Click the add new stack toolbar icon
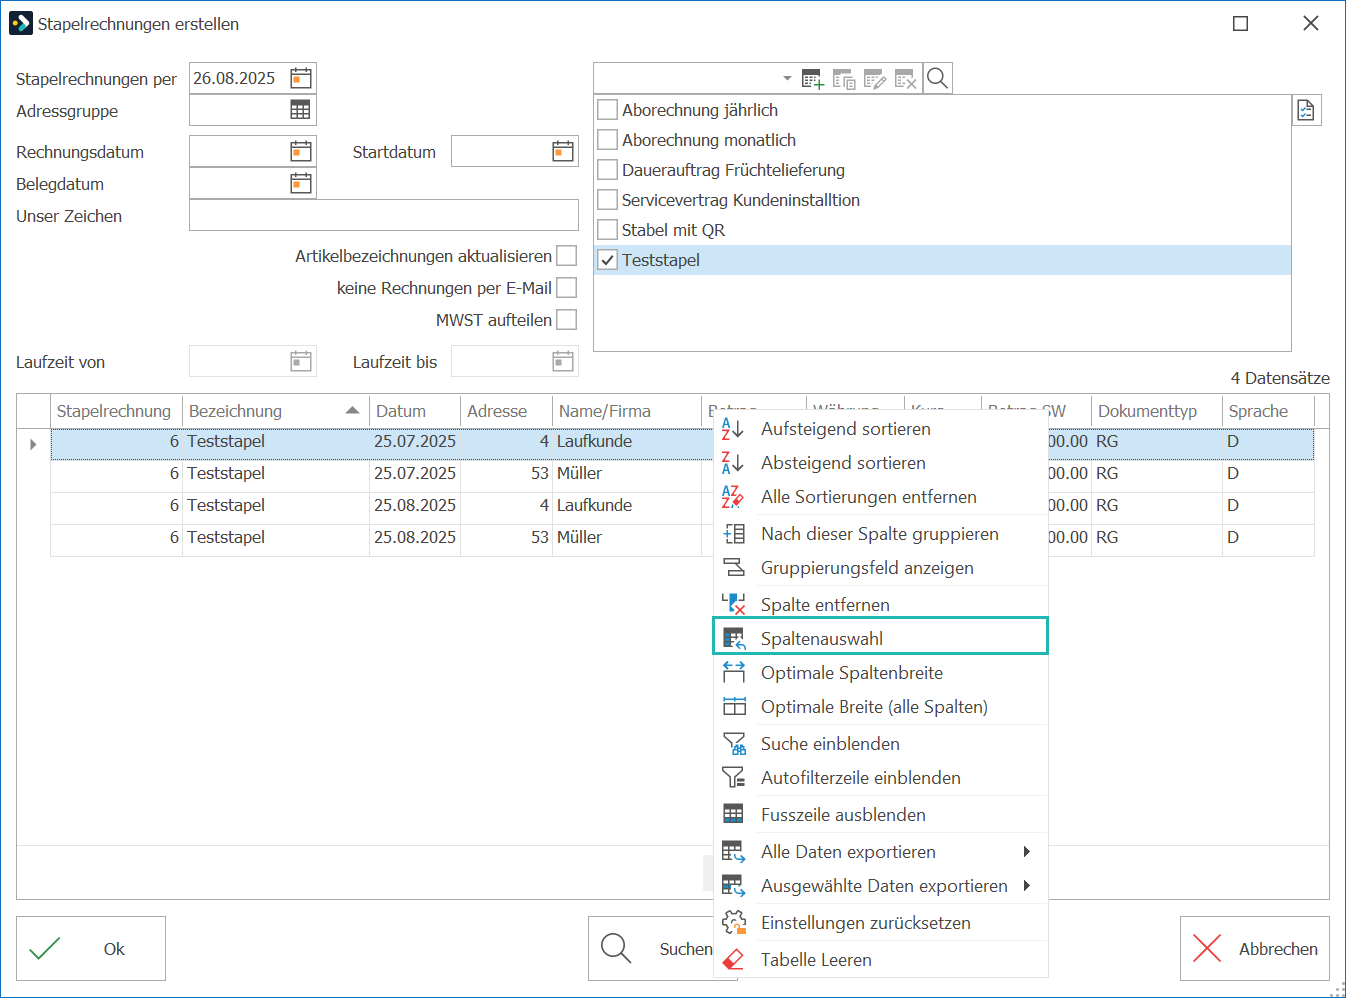This screenshot has height=998, width=1346. (813, 79)
